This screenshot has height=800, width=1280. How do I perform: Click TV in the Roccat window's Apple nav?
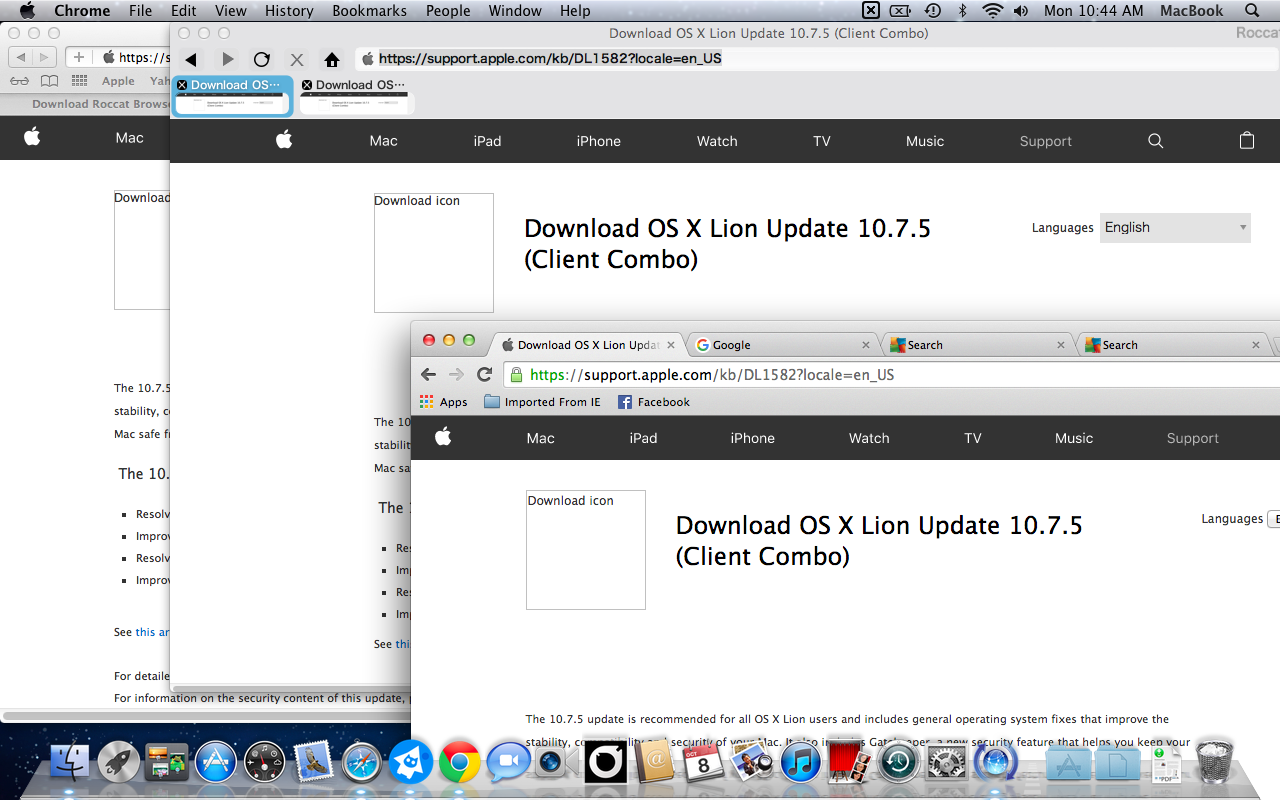click(822, 141)
